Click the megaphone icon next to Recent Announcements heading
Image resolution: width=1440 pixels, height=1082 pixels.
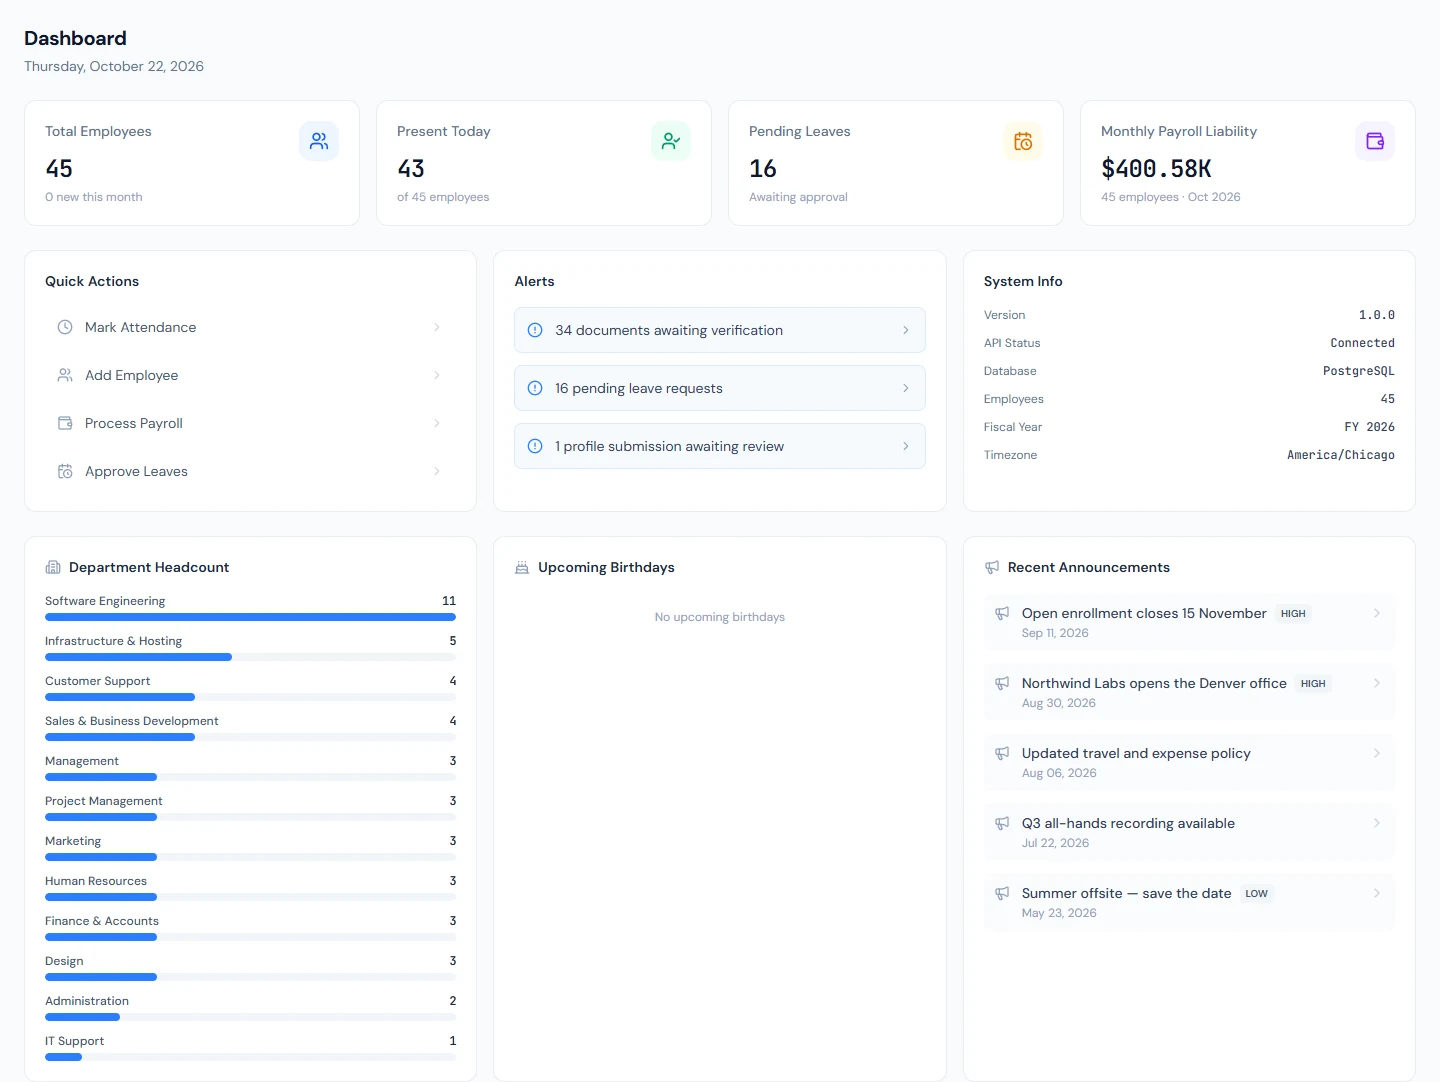(x=992, y=567)
